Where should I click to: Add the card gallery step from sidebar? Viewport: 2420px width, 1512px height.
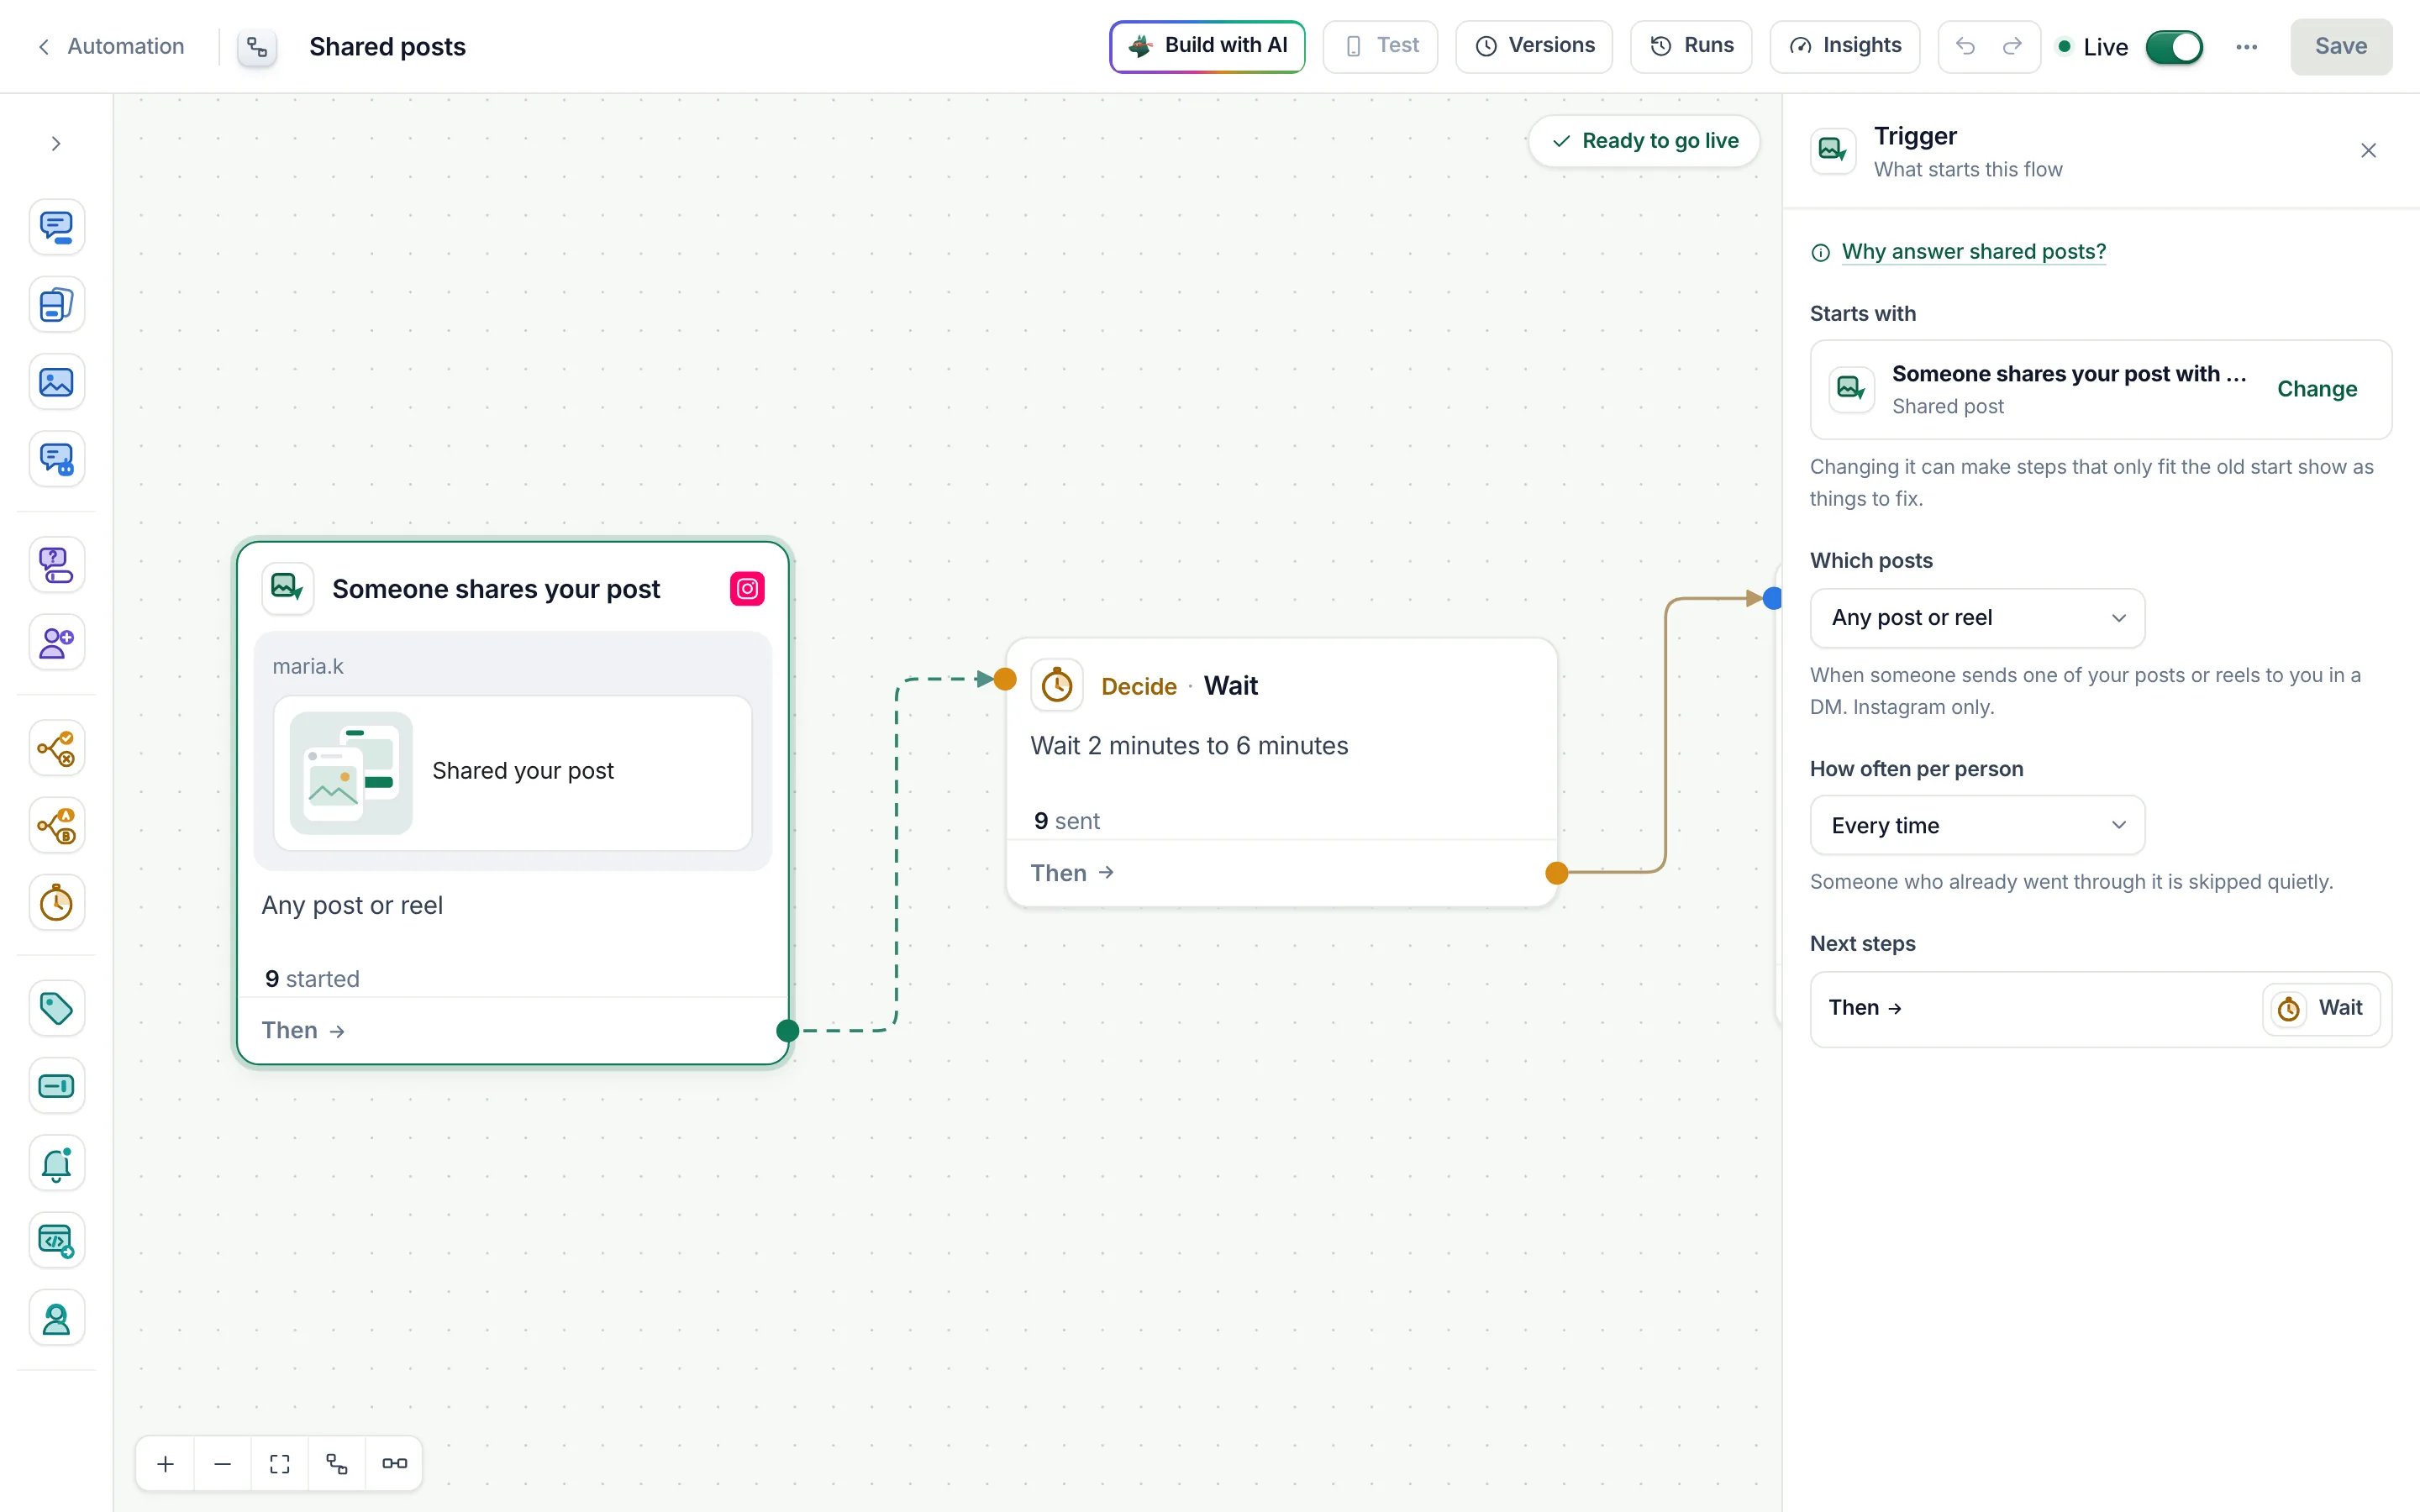[56, 304]
